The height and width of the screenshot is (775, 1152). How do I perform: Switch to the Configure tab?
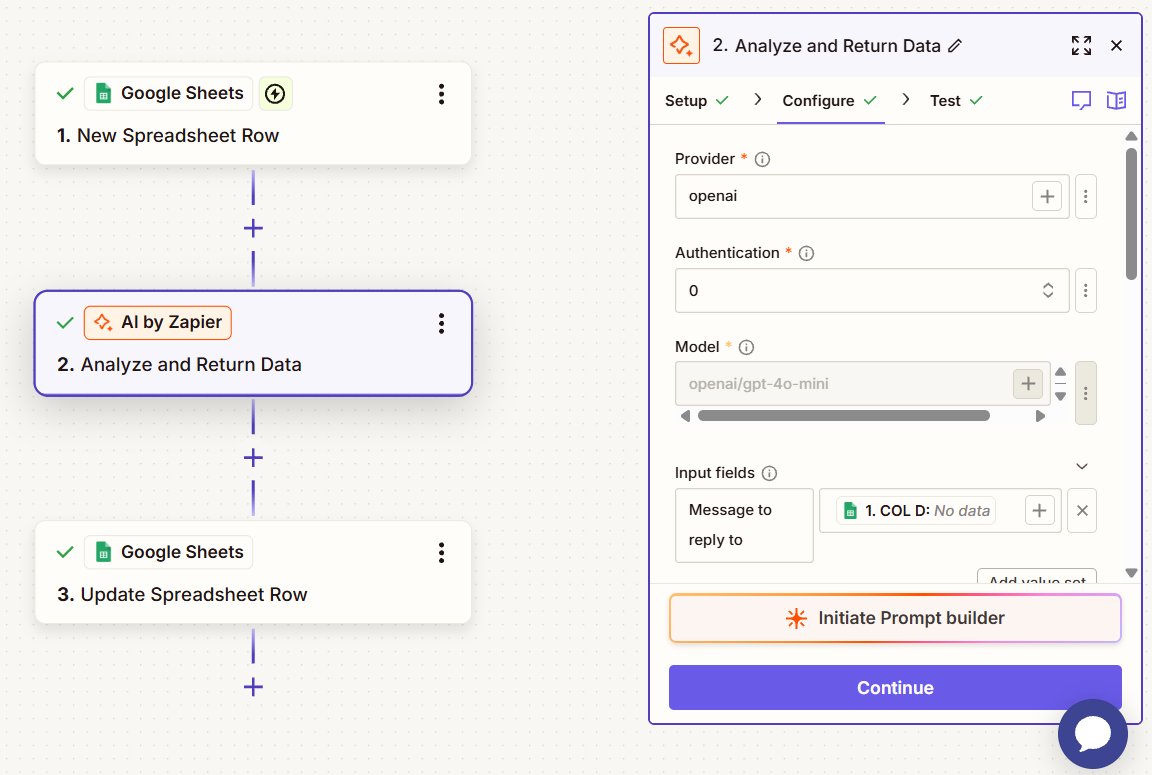click(x=829, y=101)
